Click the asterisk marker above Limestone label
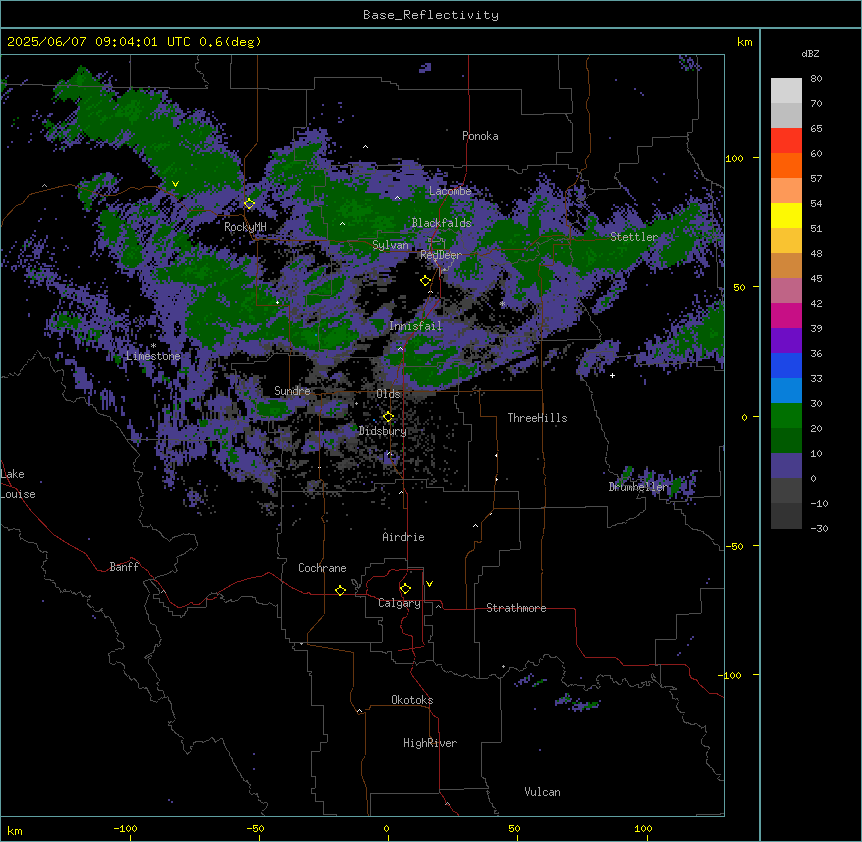 point(153,346)
